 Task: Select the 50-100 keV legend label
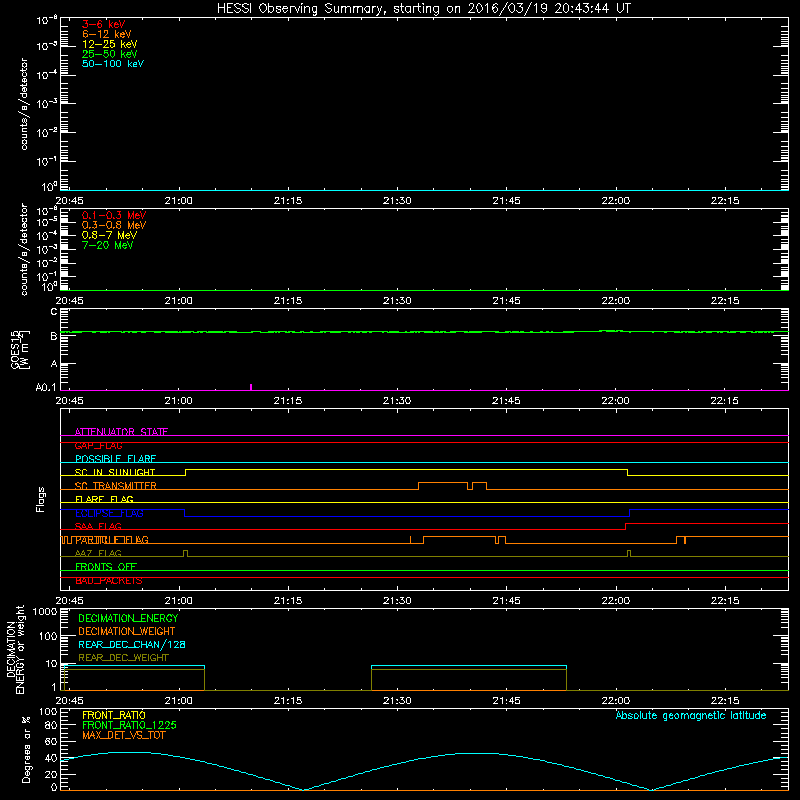[113, 64]
